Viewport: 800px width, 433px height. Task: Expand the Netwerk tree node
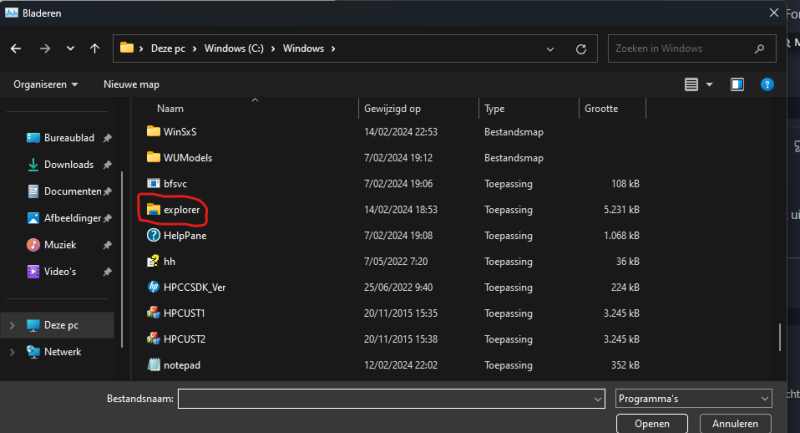tap(12, 352)
